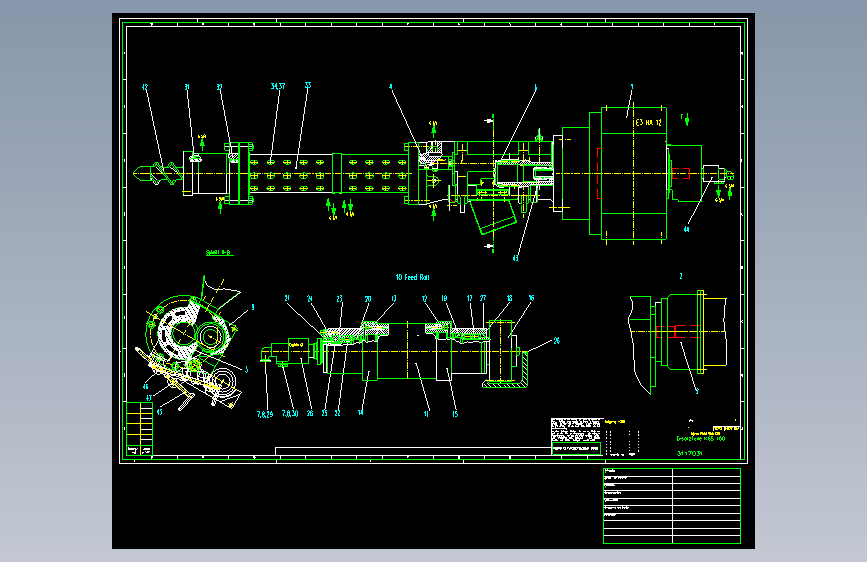Click callout '27' above the feed roll
The image size is (867, 562).
pyautogui.click(x=483, y=298)
